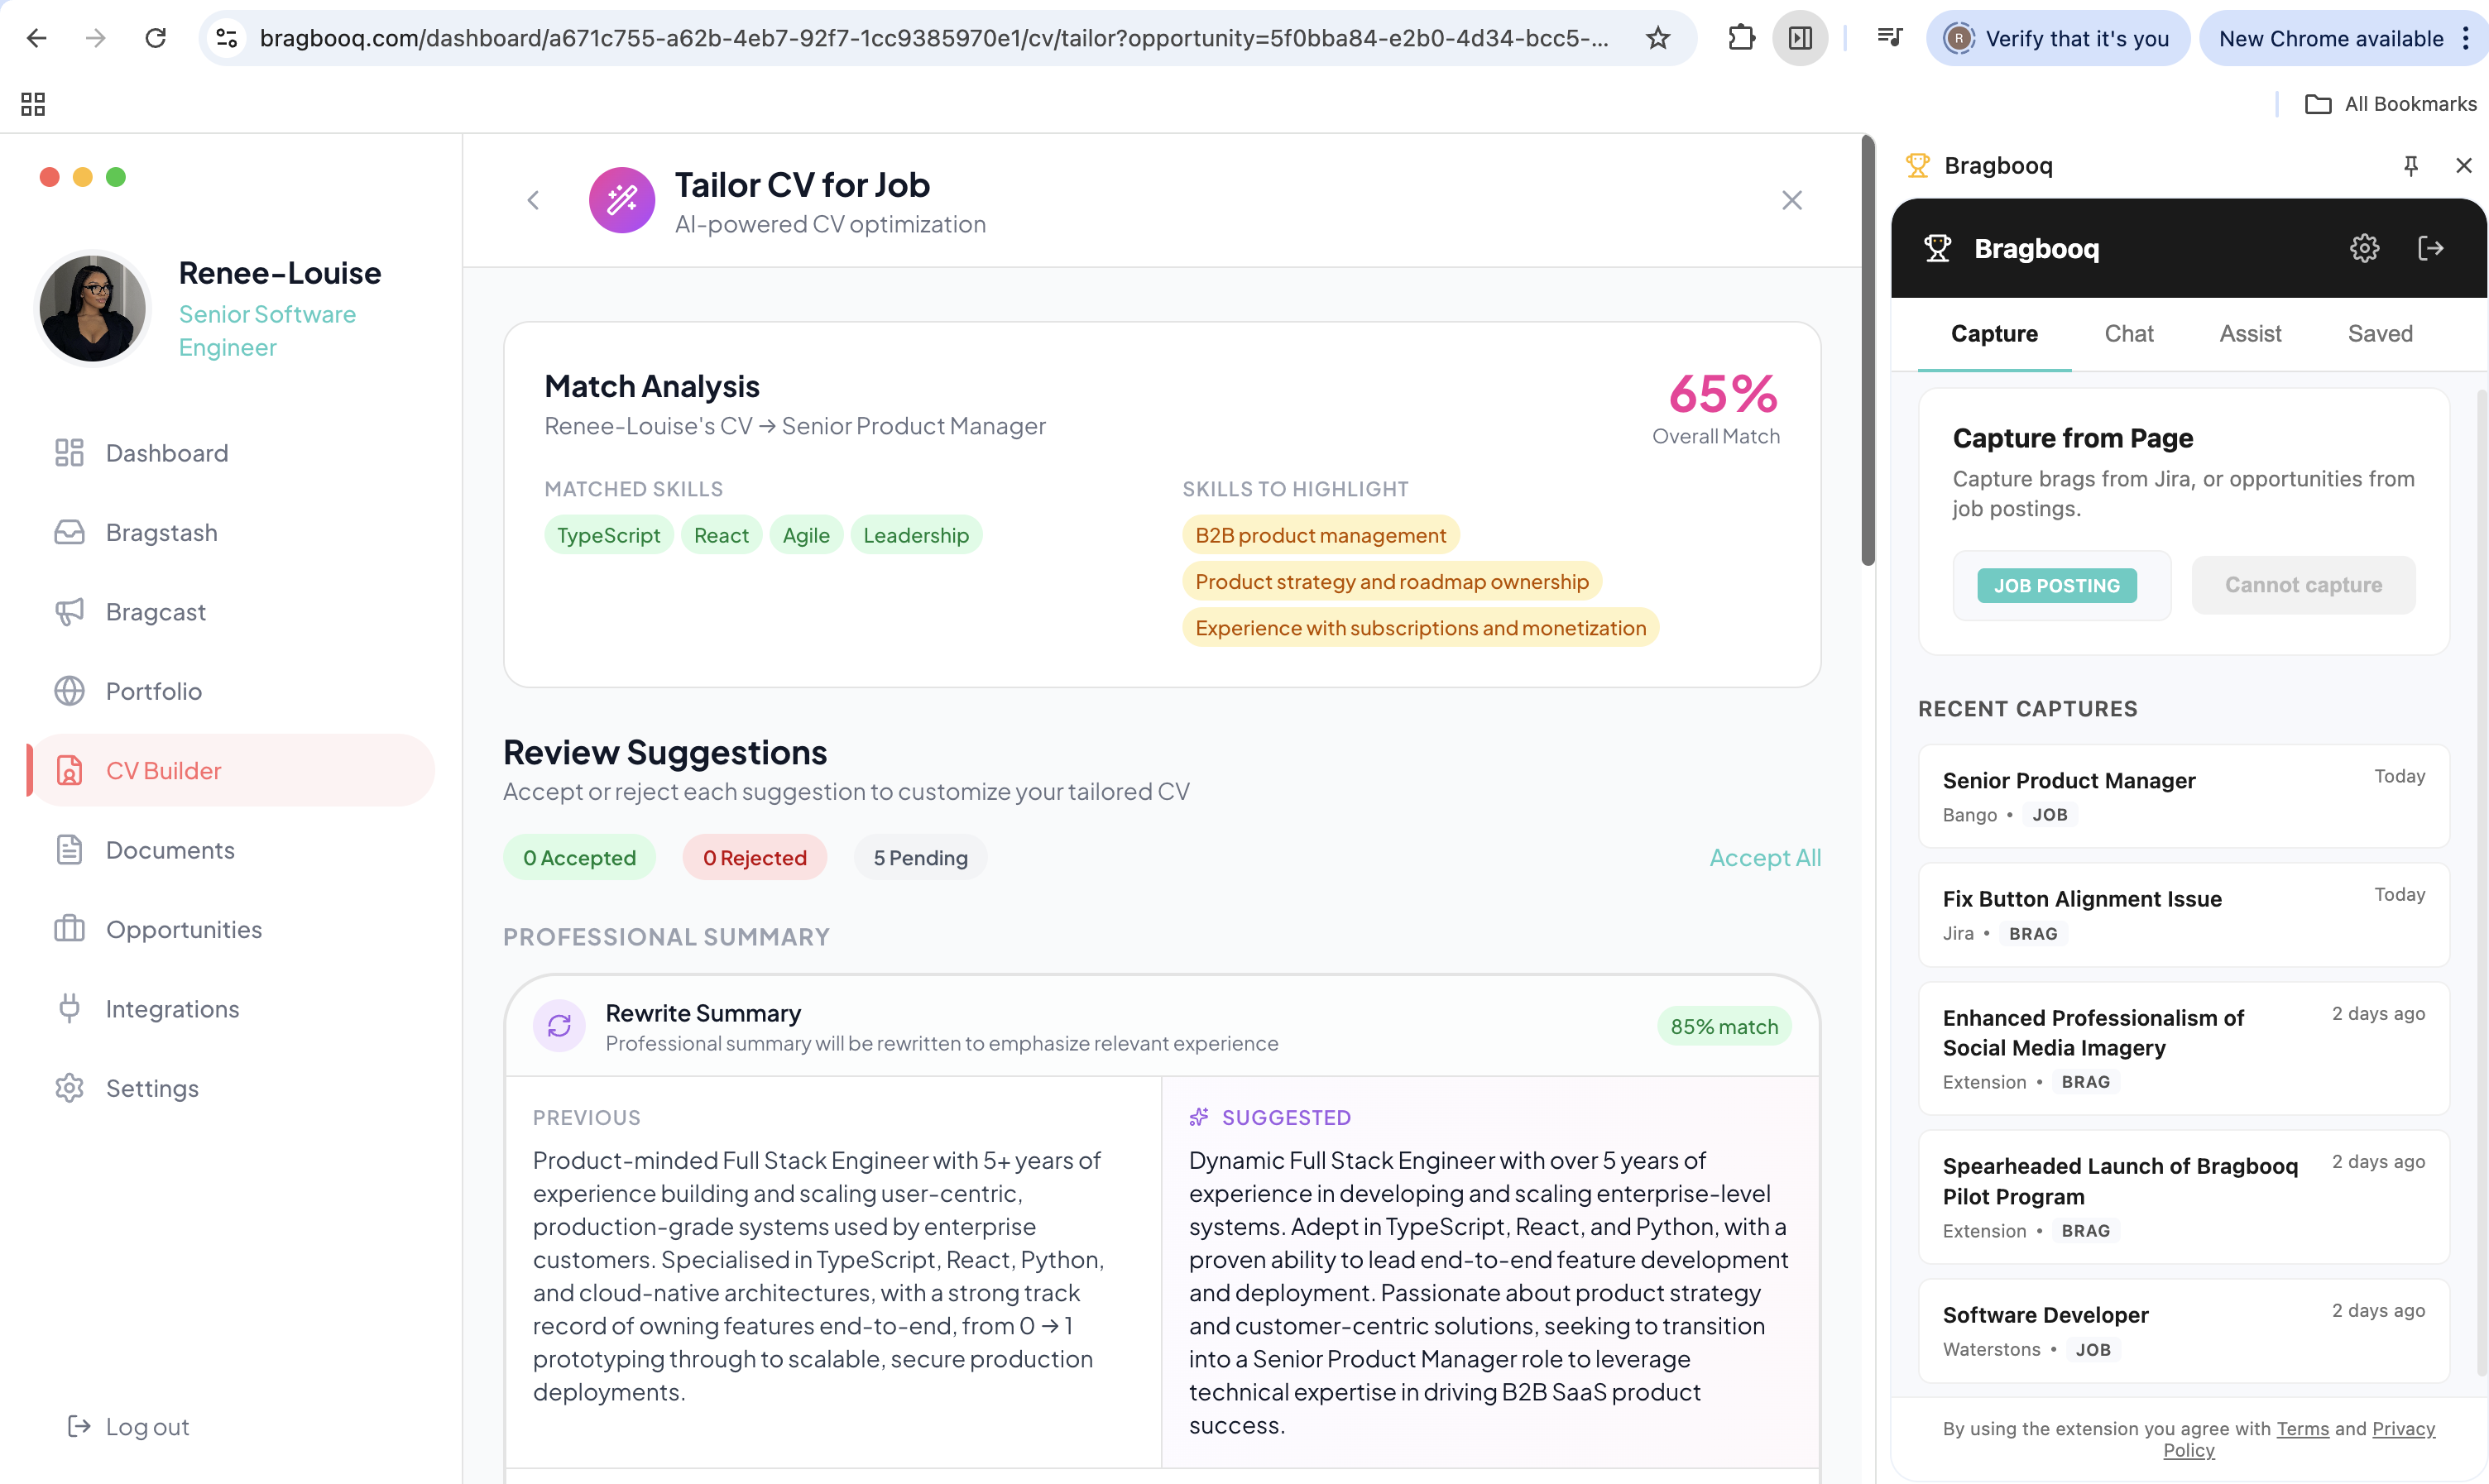Open the Terms link
This screenshot has height=1484, width=2489.
click(2302, 1428)
